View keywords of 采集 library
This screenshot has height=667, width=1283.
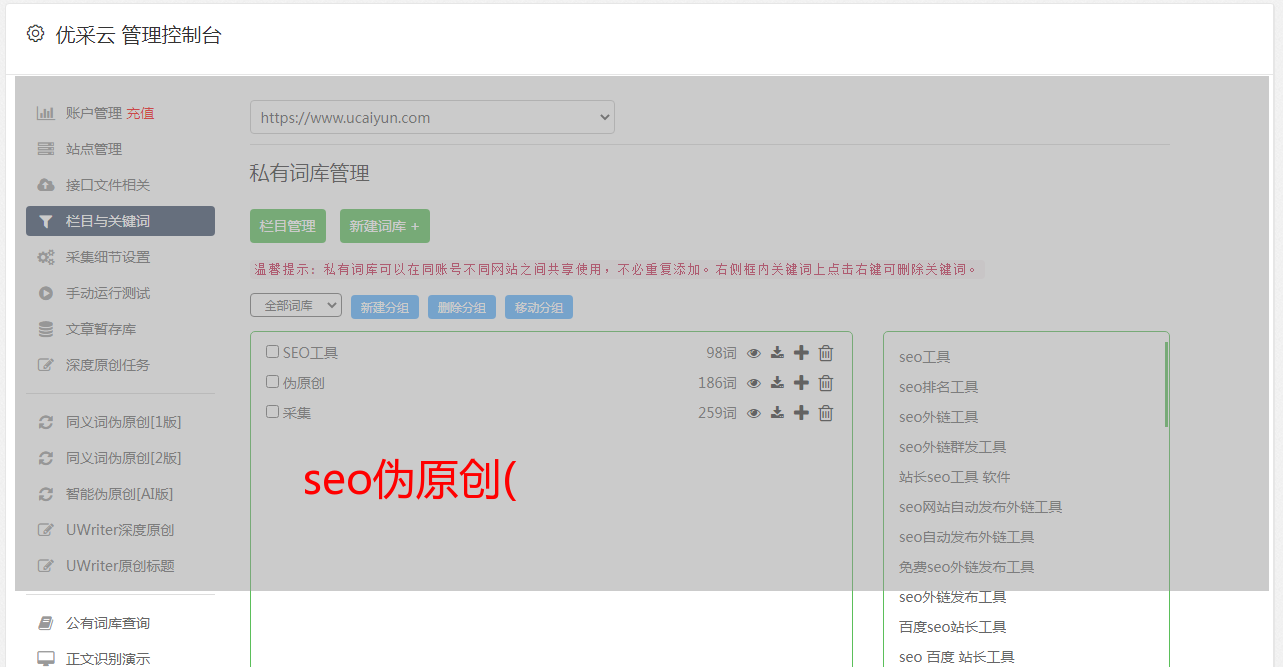click(x=754, y=413)
